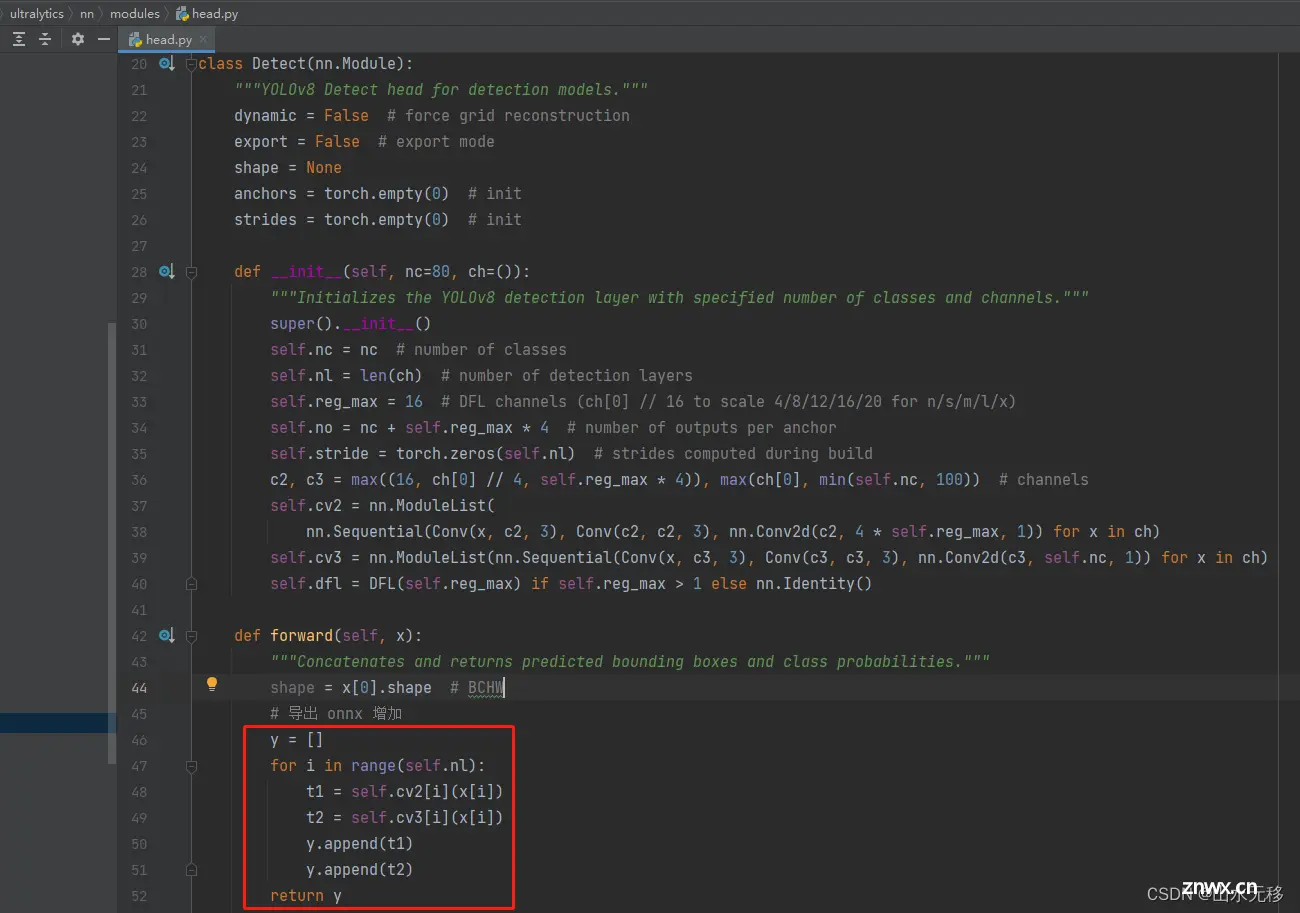Viewport: 1300px width, 913px height.
Task: Click 'y.append(t2)' code line
Action: [x=359, y=870]
